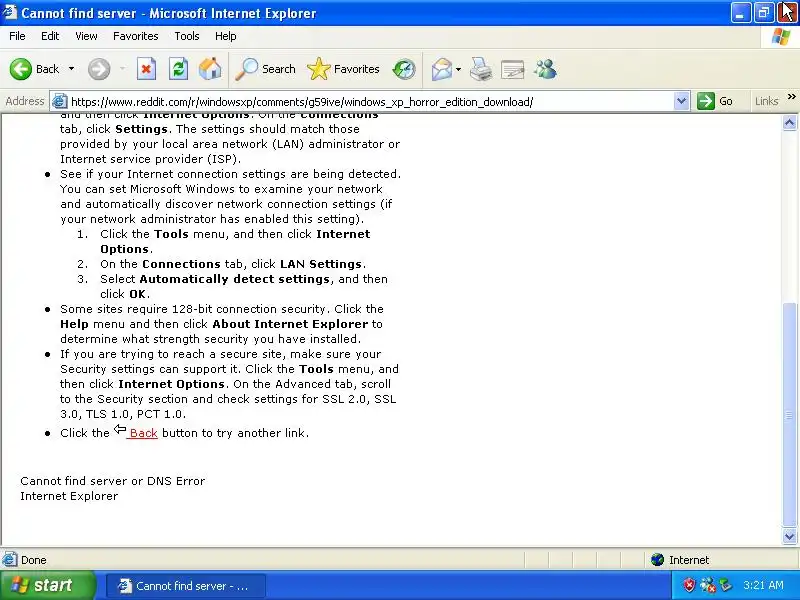Open the Windows start menu
Image resolution: width=800 pixels, height=600 pixels.
[47, 585]
